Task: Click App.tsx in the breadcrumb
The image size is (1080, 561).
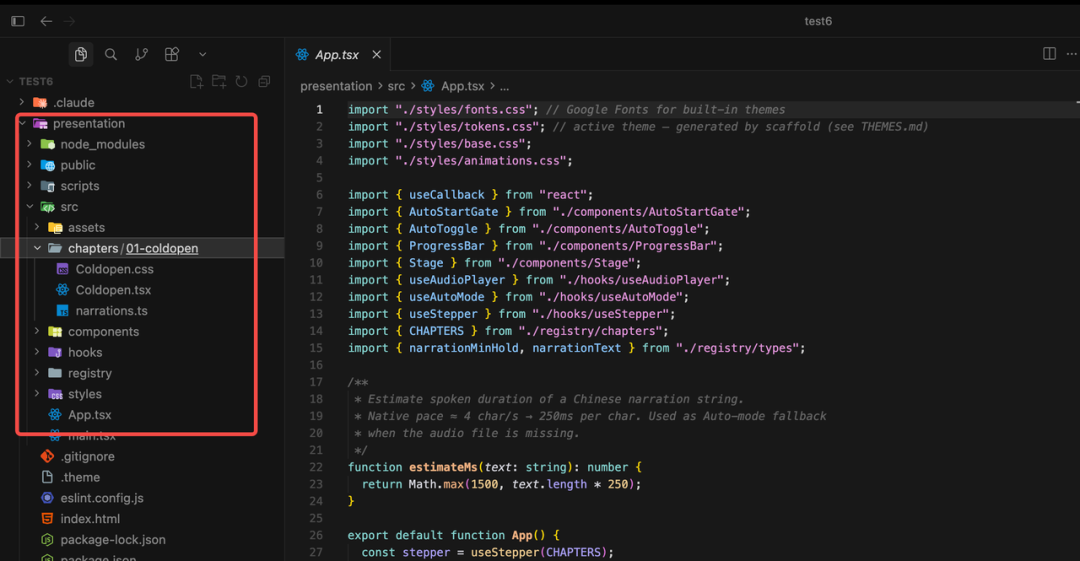Action: 462,86
